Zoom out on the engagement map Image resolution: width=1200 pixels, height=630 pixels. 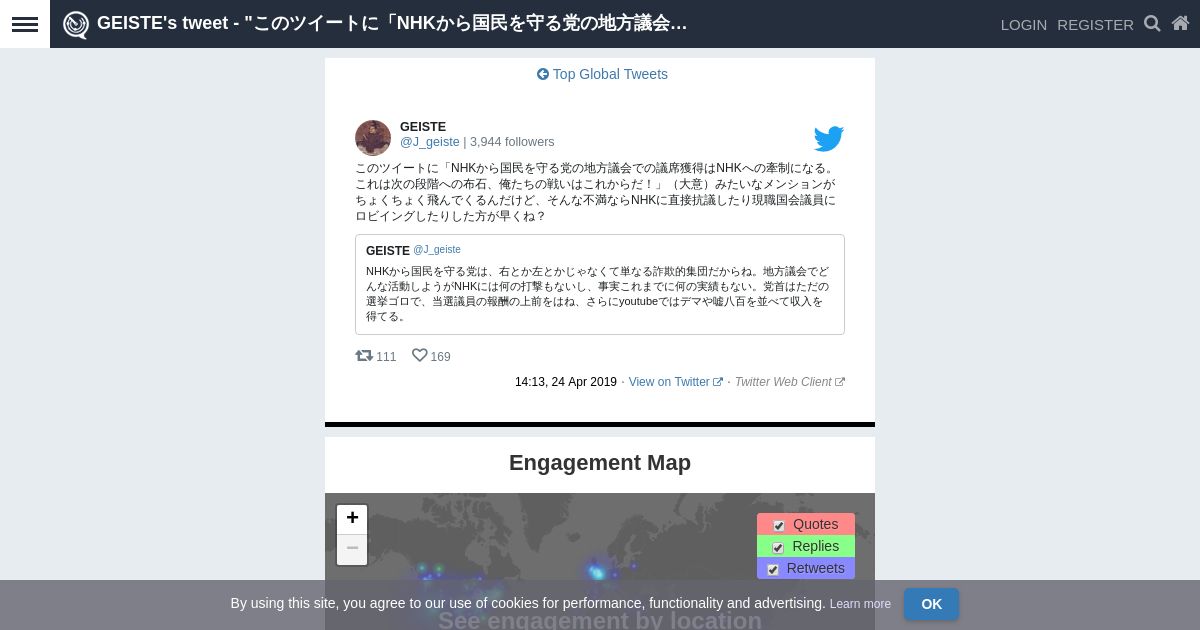352,549
